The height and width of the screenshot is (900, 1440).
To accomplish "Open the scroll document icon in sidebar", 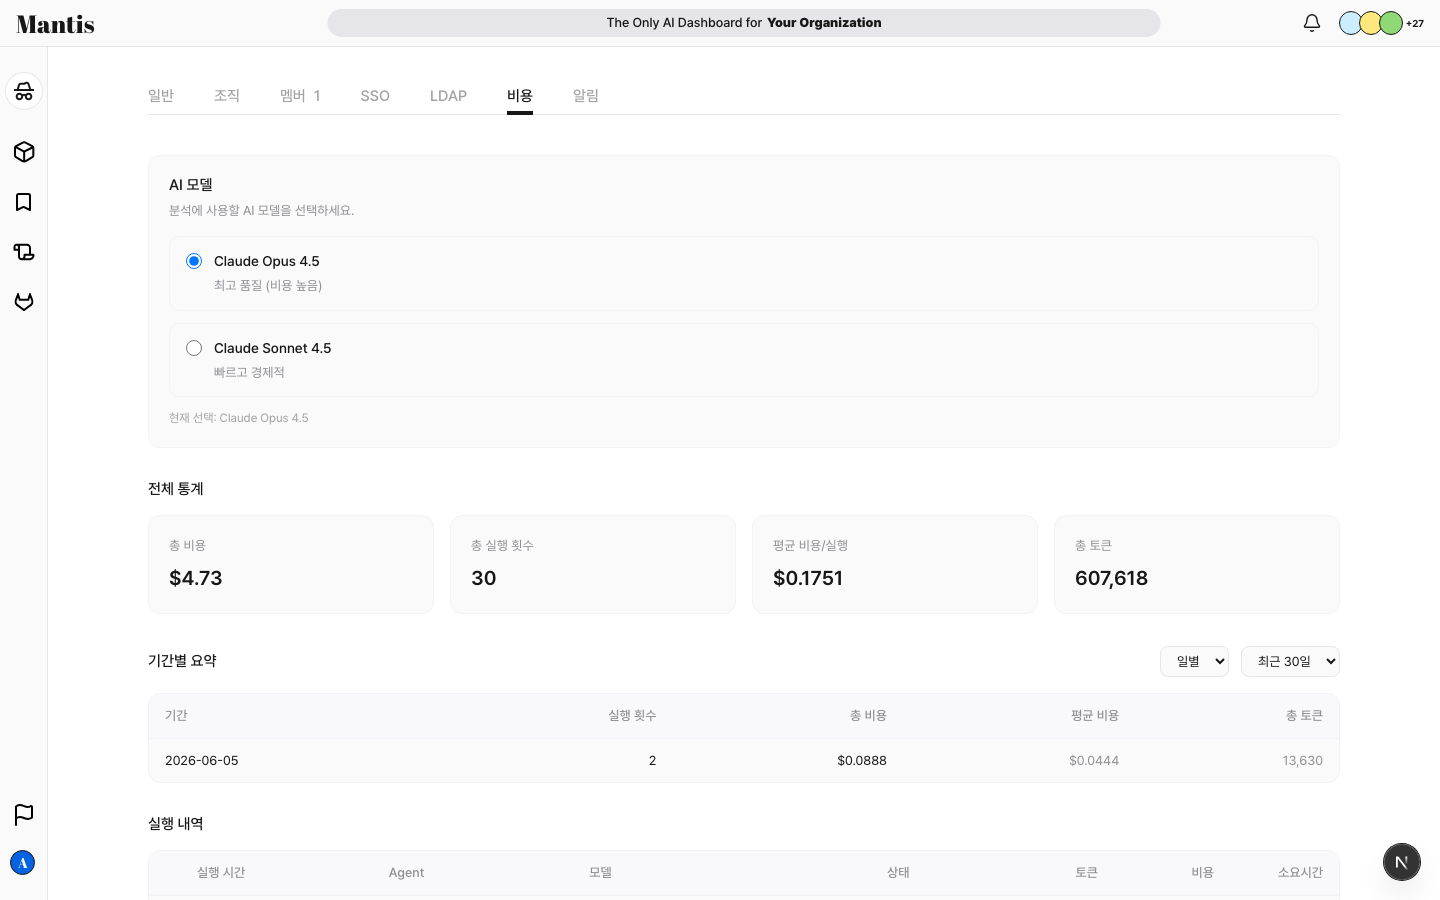I will point(24,252).
